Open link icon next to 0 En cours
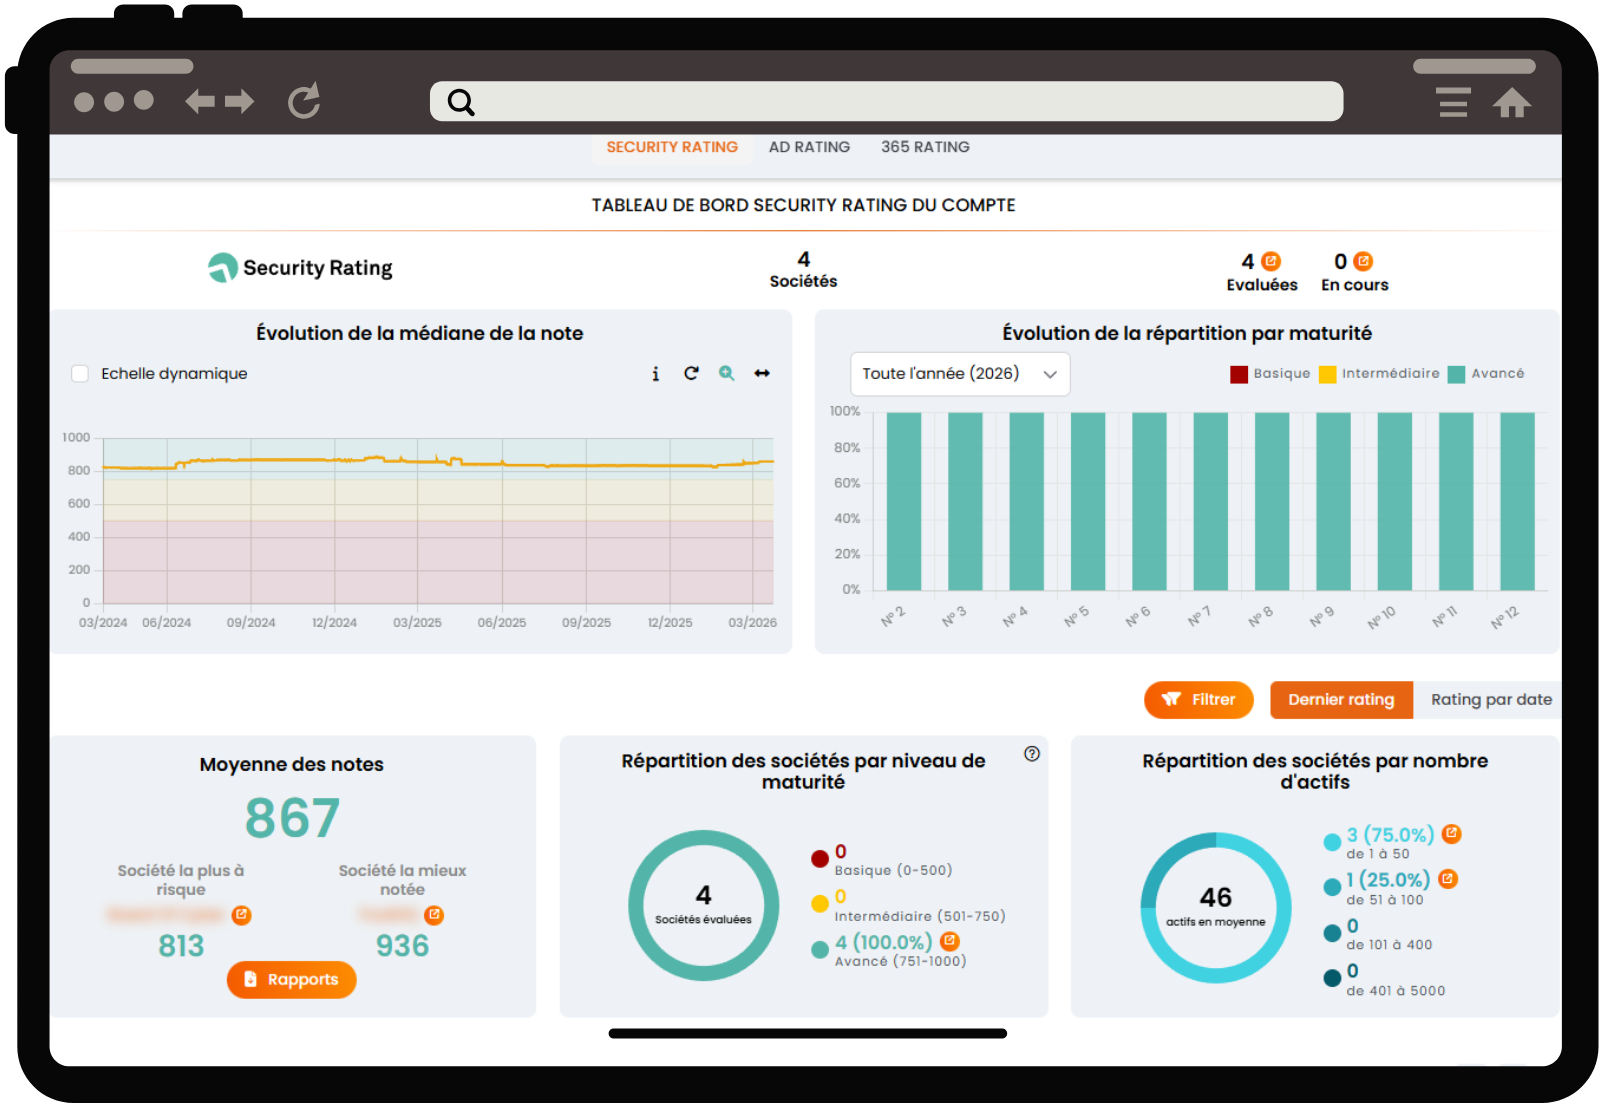 (x=1363, y=261)
